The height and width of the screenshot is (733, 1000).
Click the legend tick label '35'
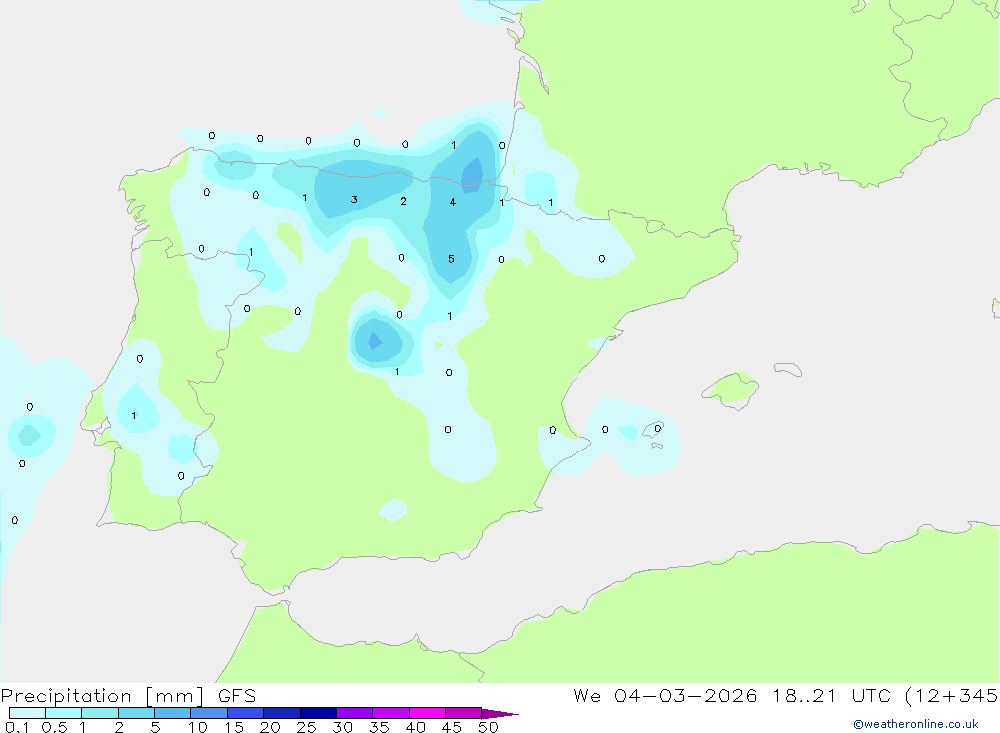379,727
